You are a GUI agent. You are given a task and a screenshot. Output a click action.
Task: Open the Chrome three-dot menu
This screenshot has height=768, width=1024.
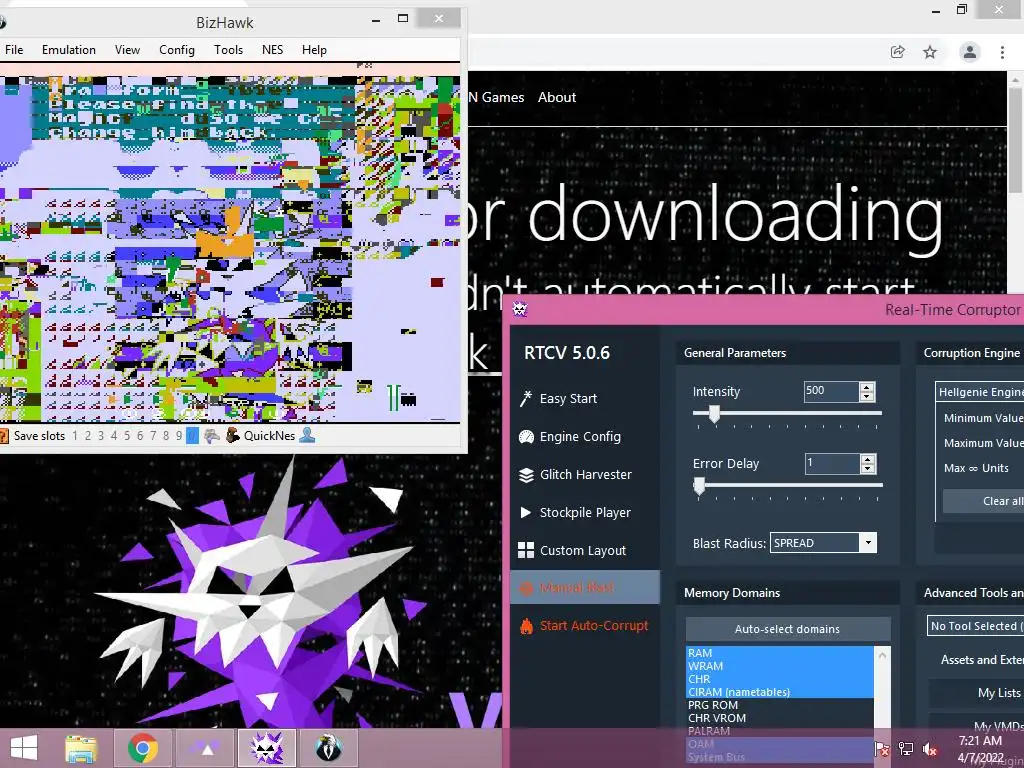pos(1002,52)
